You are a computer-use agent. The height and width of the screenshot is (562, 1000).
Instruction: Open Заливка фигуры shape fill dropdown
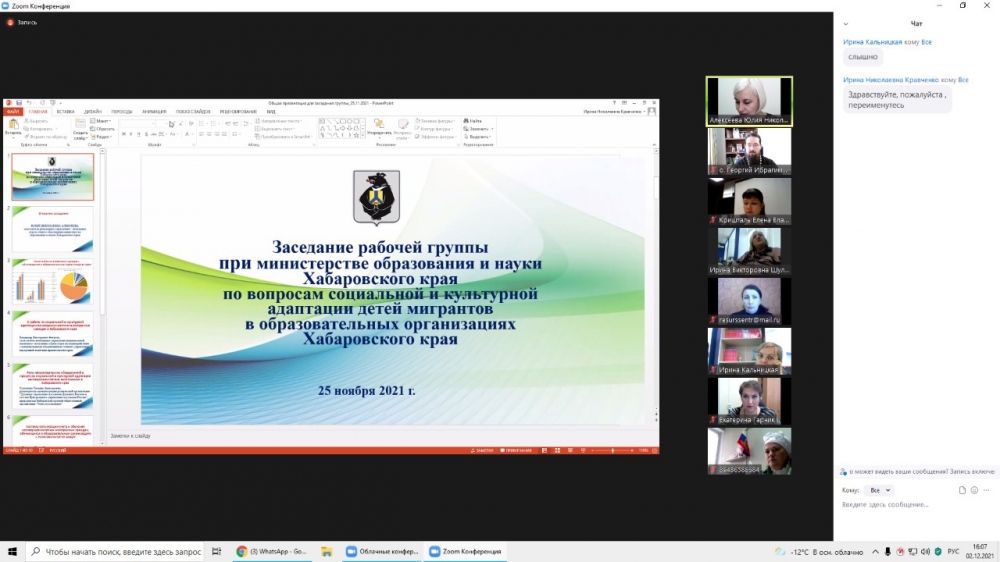click(x=434, y=121)
